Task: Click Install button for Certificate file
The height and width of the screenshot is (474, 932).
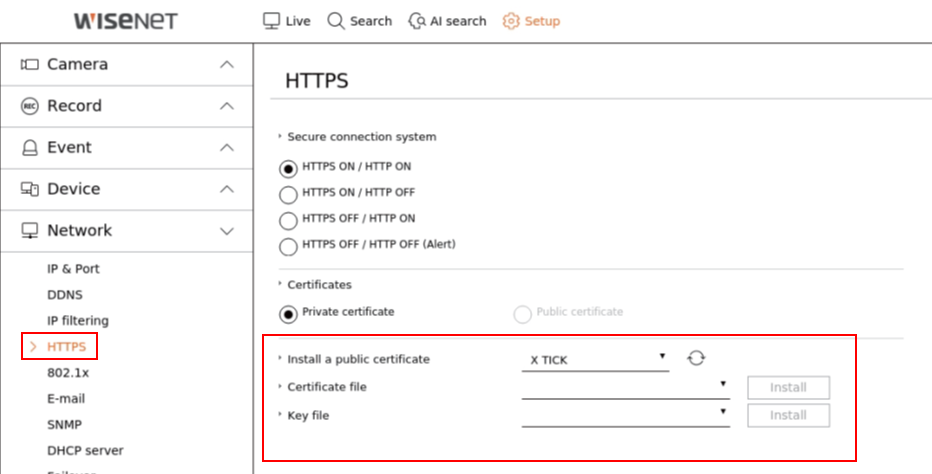Action: click(x=788, y=387)
